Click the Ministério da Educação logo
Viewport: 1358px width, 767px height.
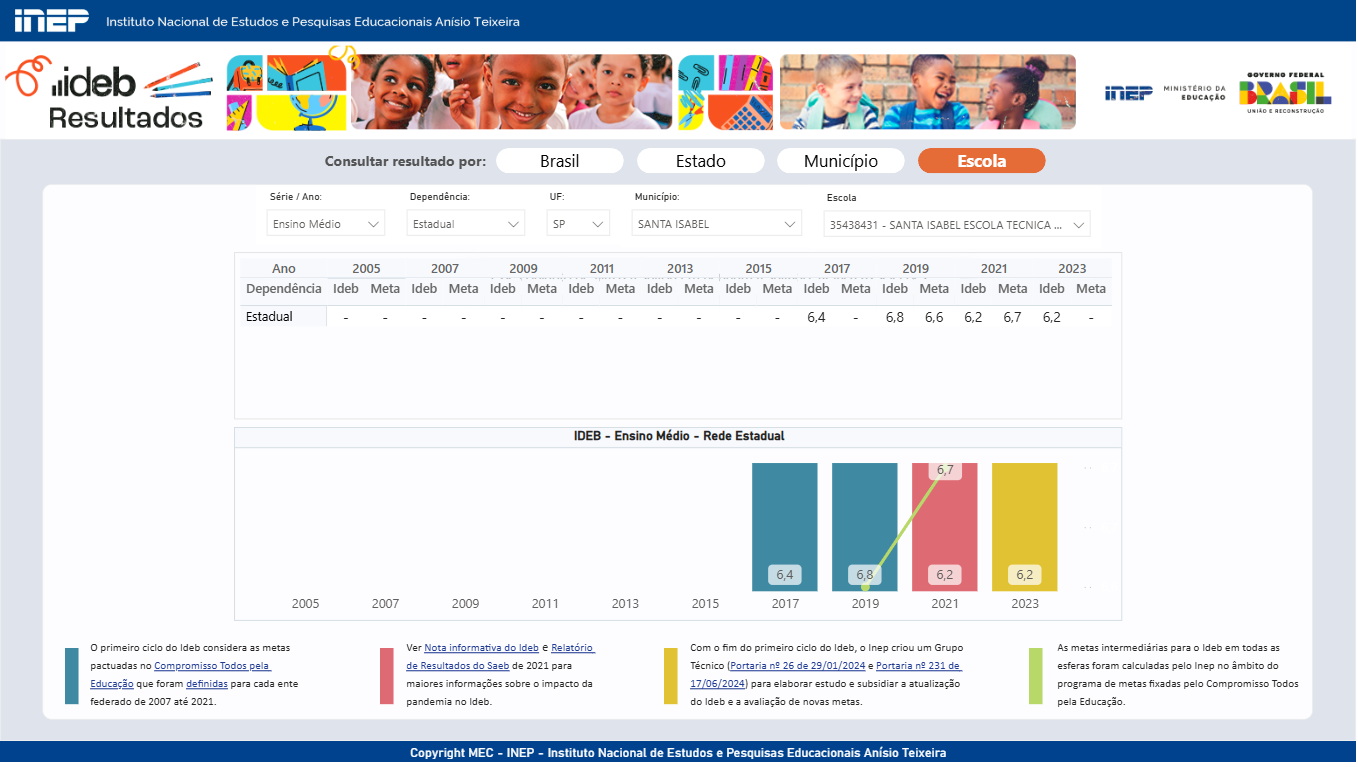tap(1194, 93)
